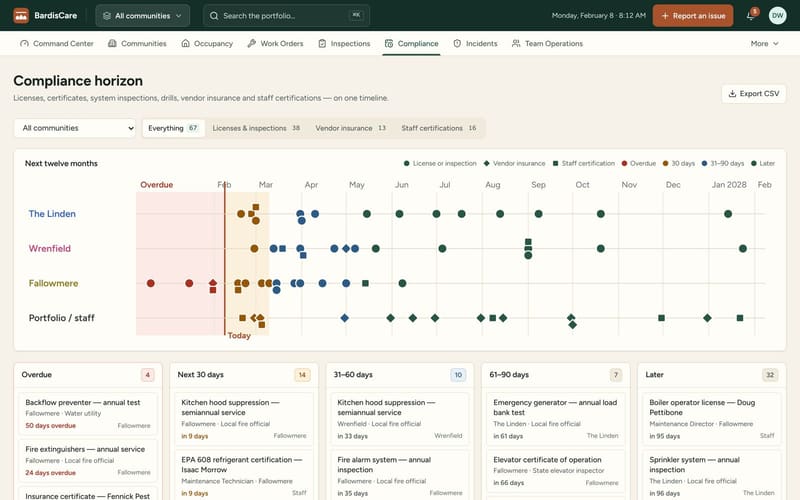
Task: Click the Portfolio / staff row label
Action: tap(62, 318)
